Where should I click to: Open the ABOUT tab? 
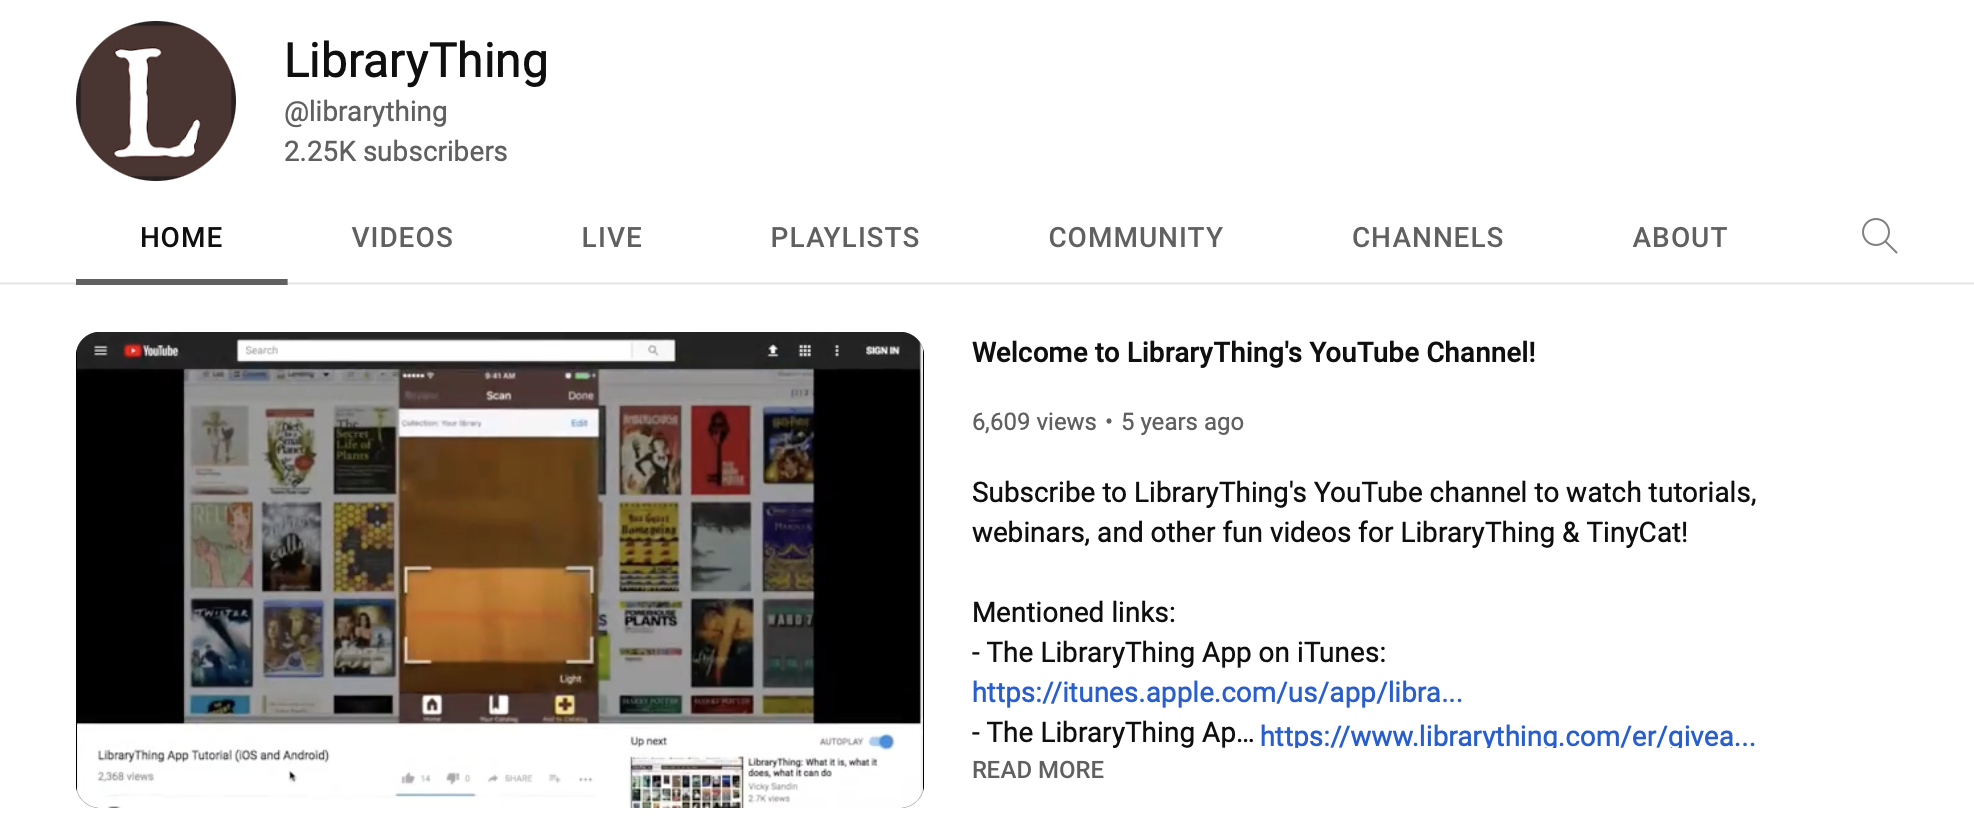pyautogui.click(x=1680, y=238)
